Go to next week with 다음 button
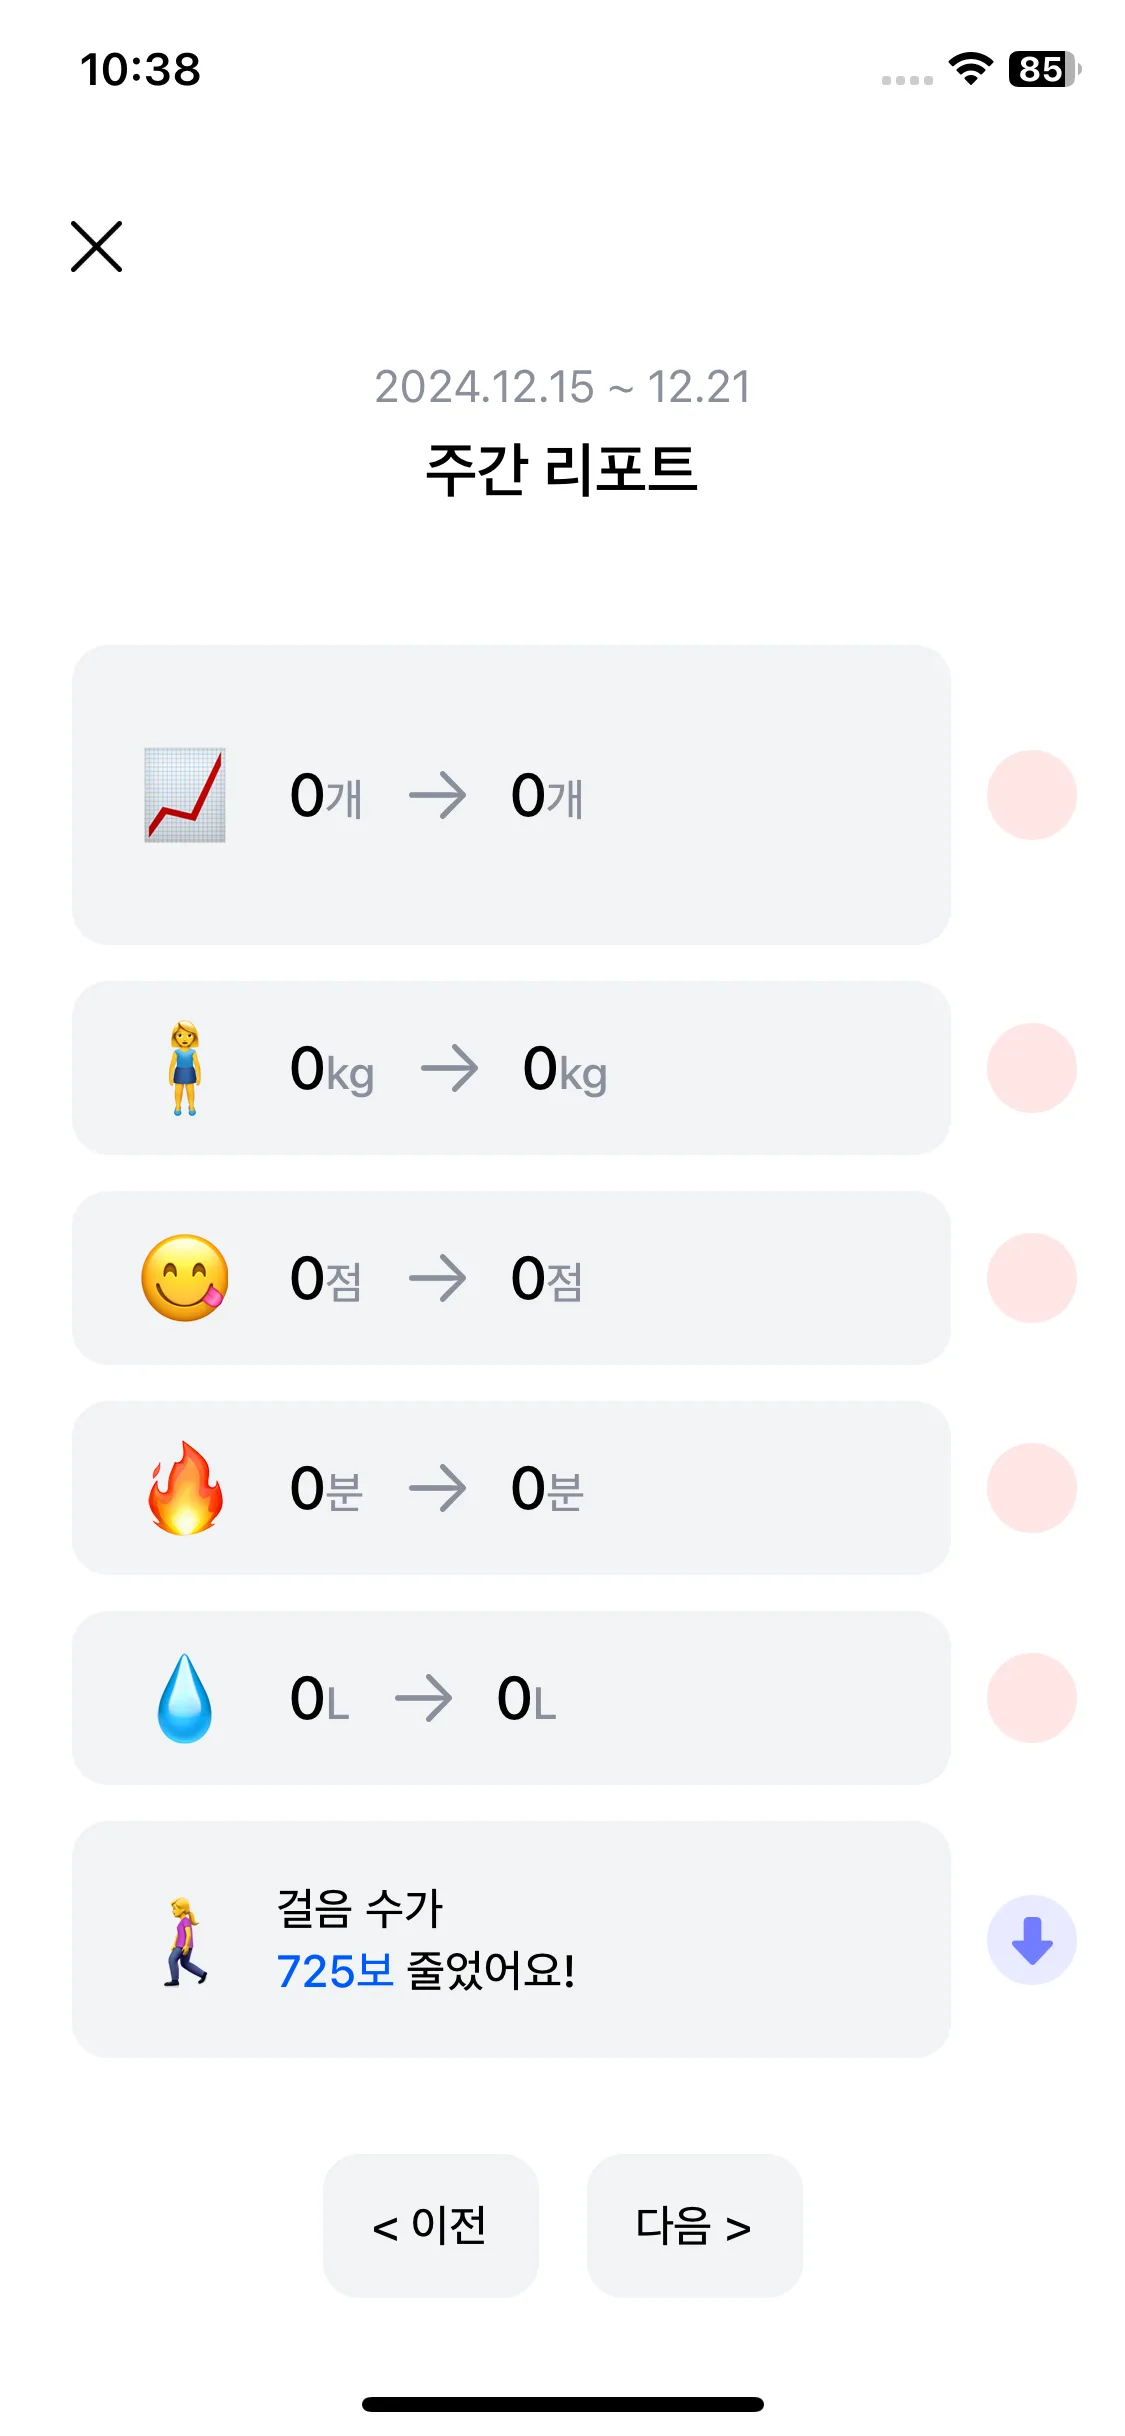Screen dimensions: 1125x2436 pyautogui.click(x=695, y=2226)
